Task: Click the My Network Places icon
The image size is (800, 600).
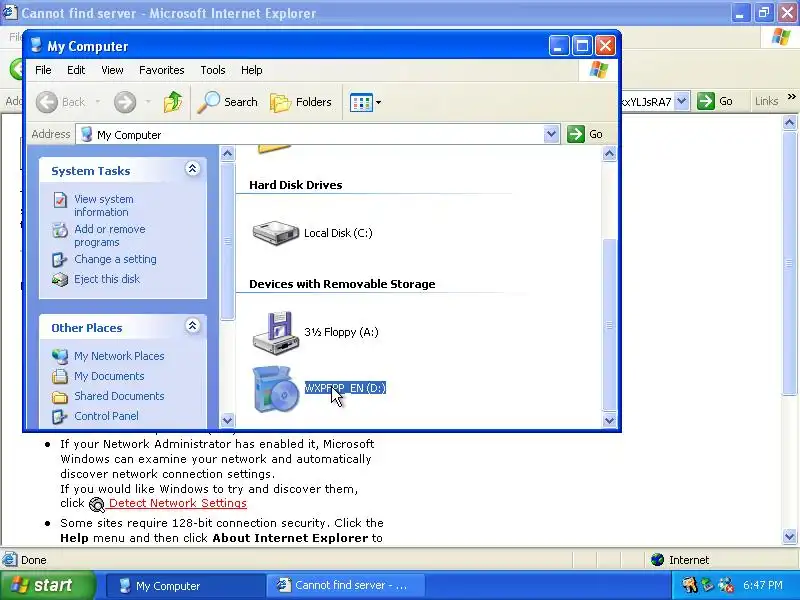Action: click(x=60, y=356)
